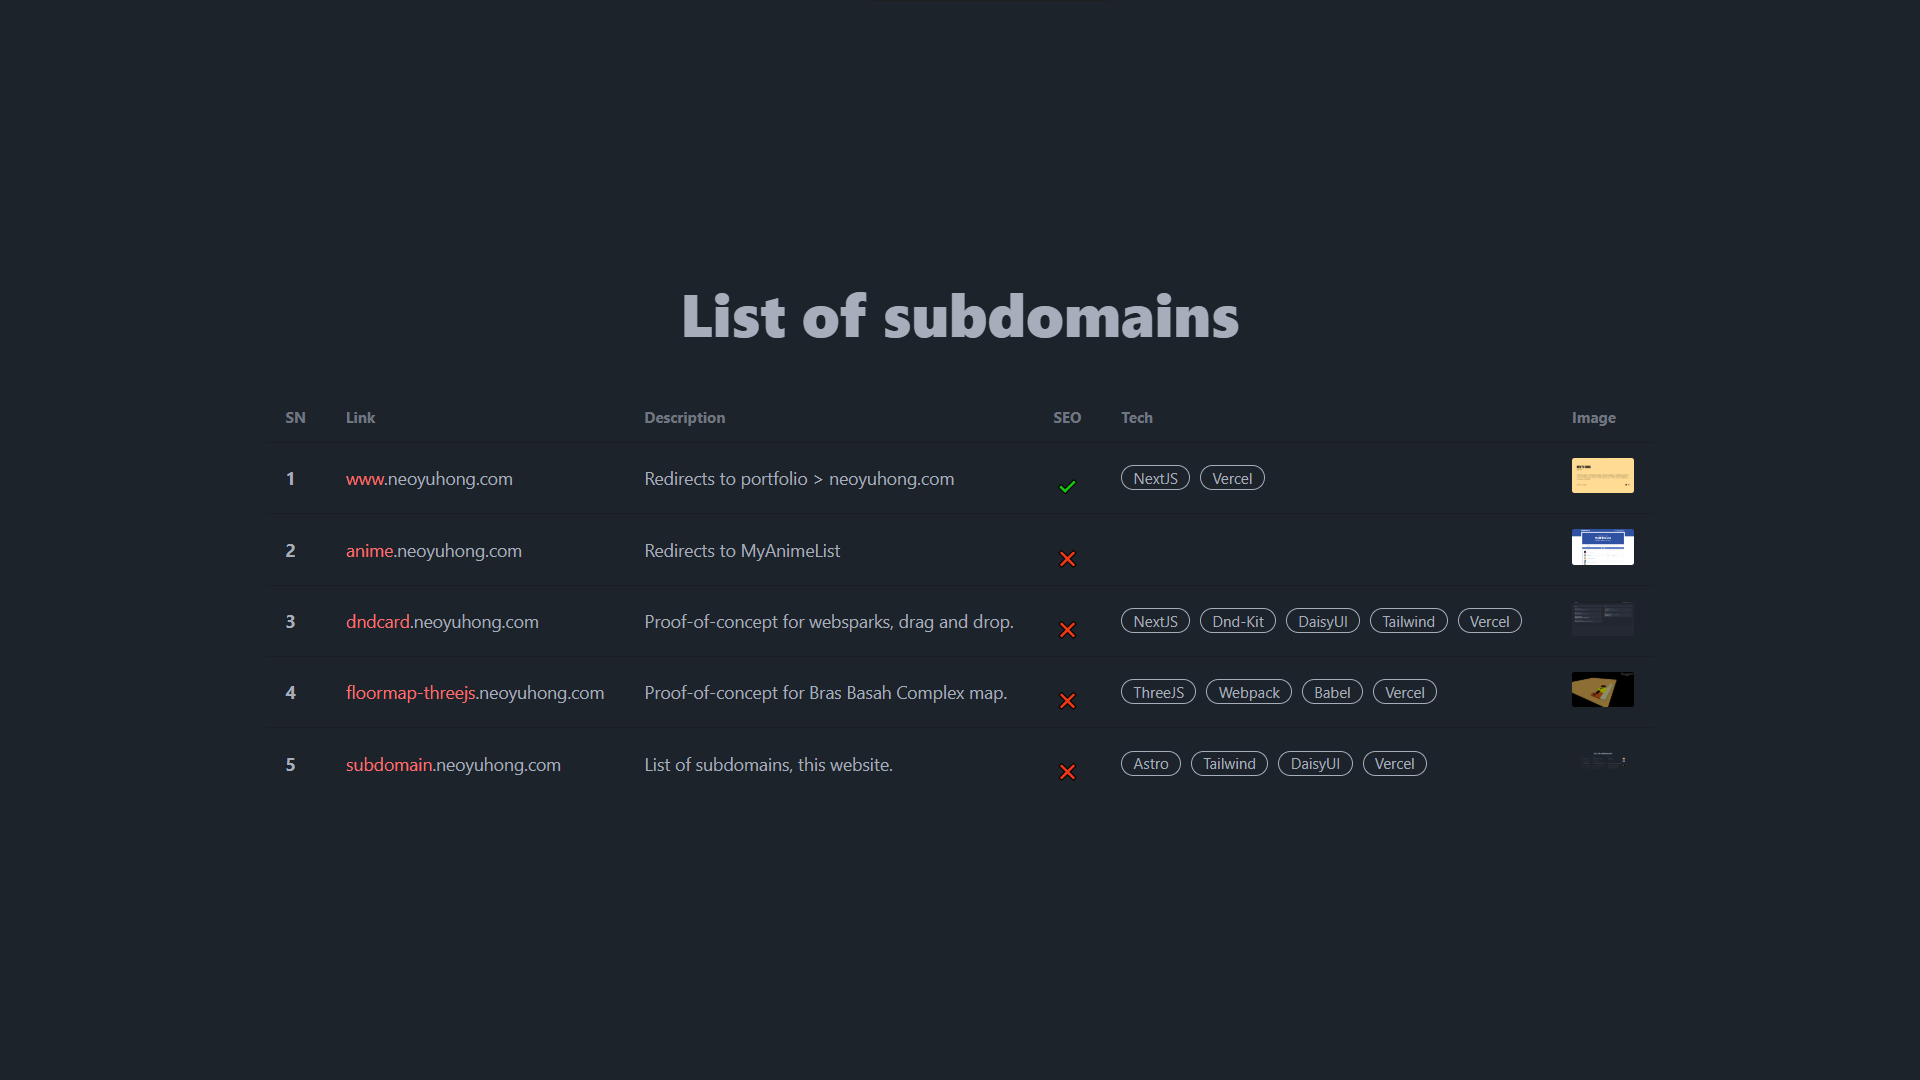
Task: Click the red SEO cross for subdomain.neoyuhong.com
Action: 1067,772
